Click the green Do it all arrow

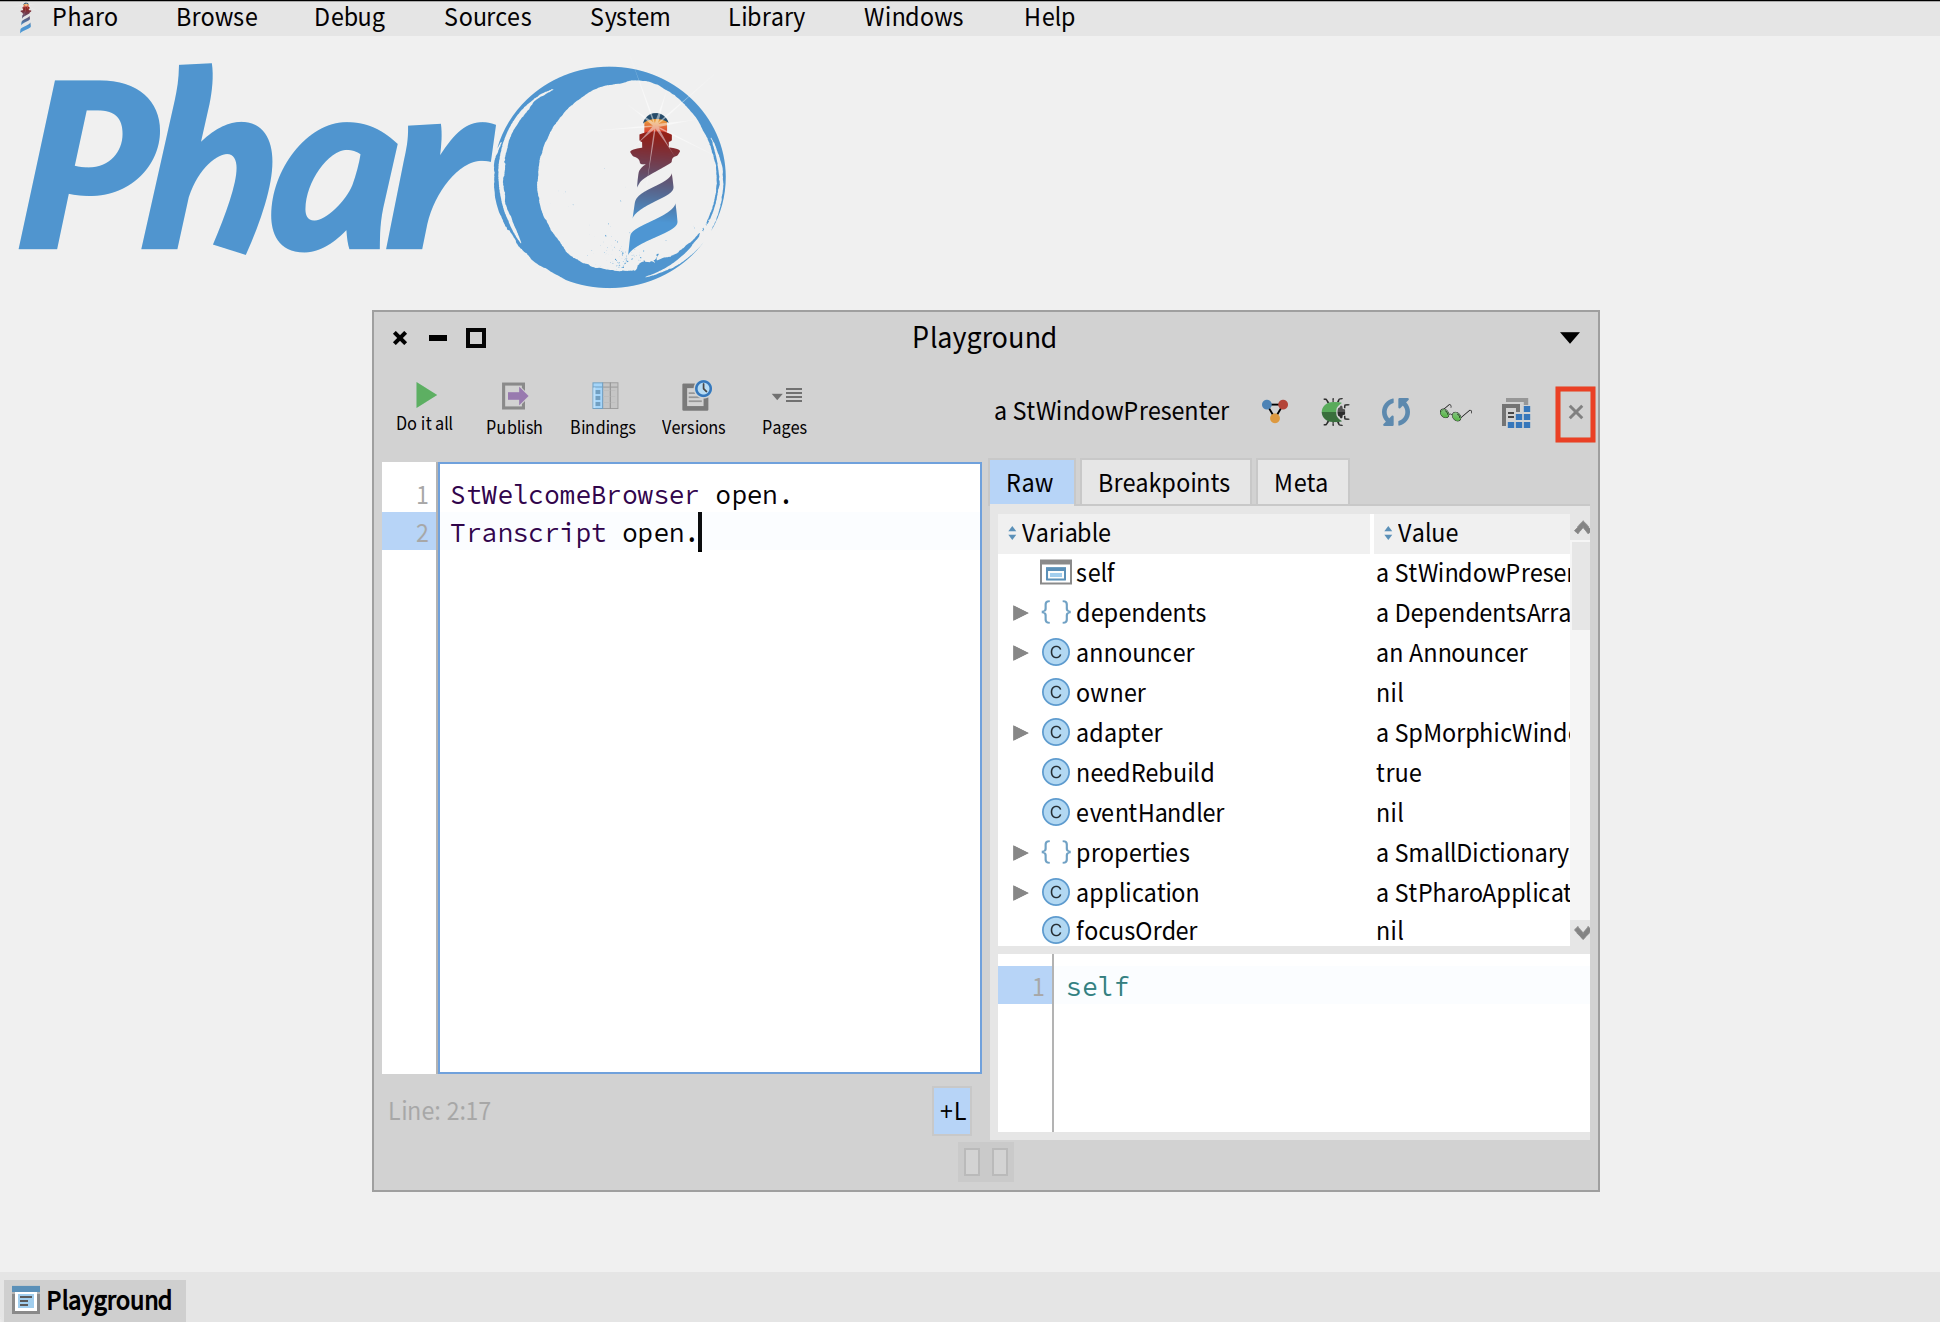pos(425,396)
